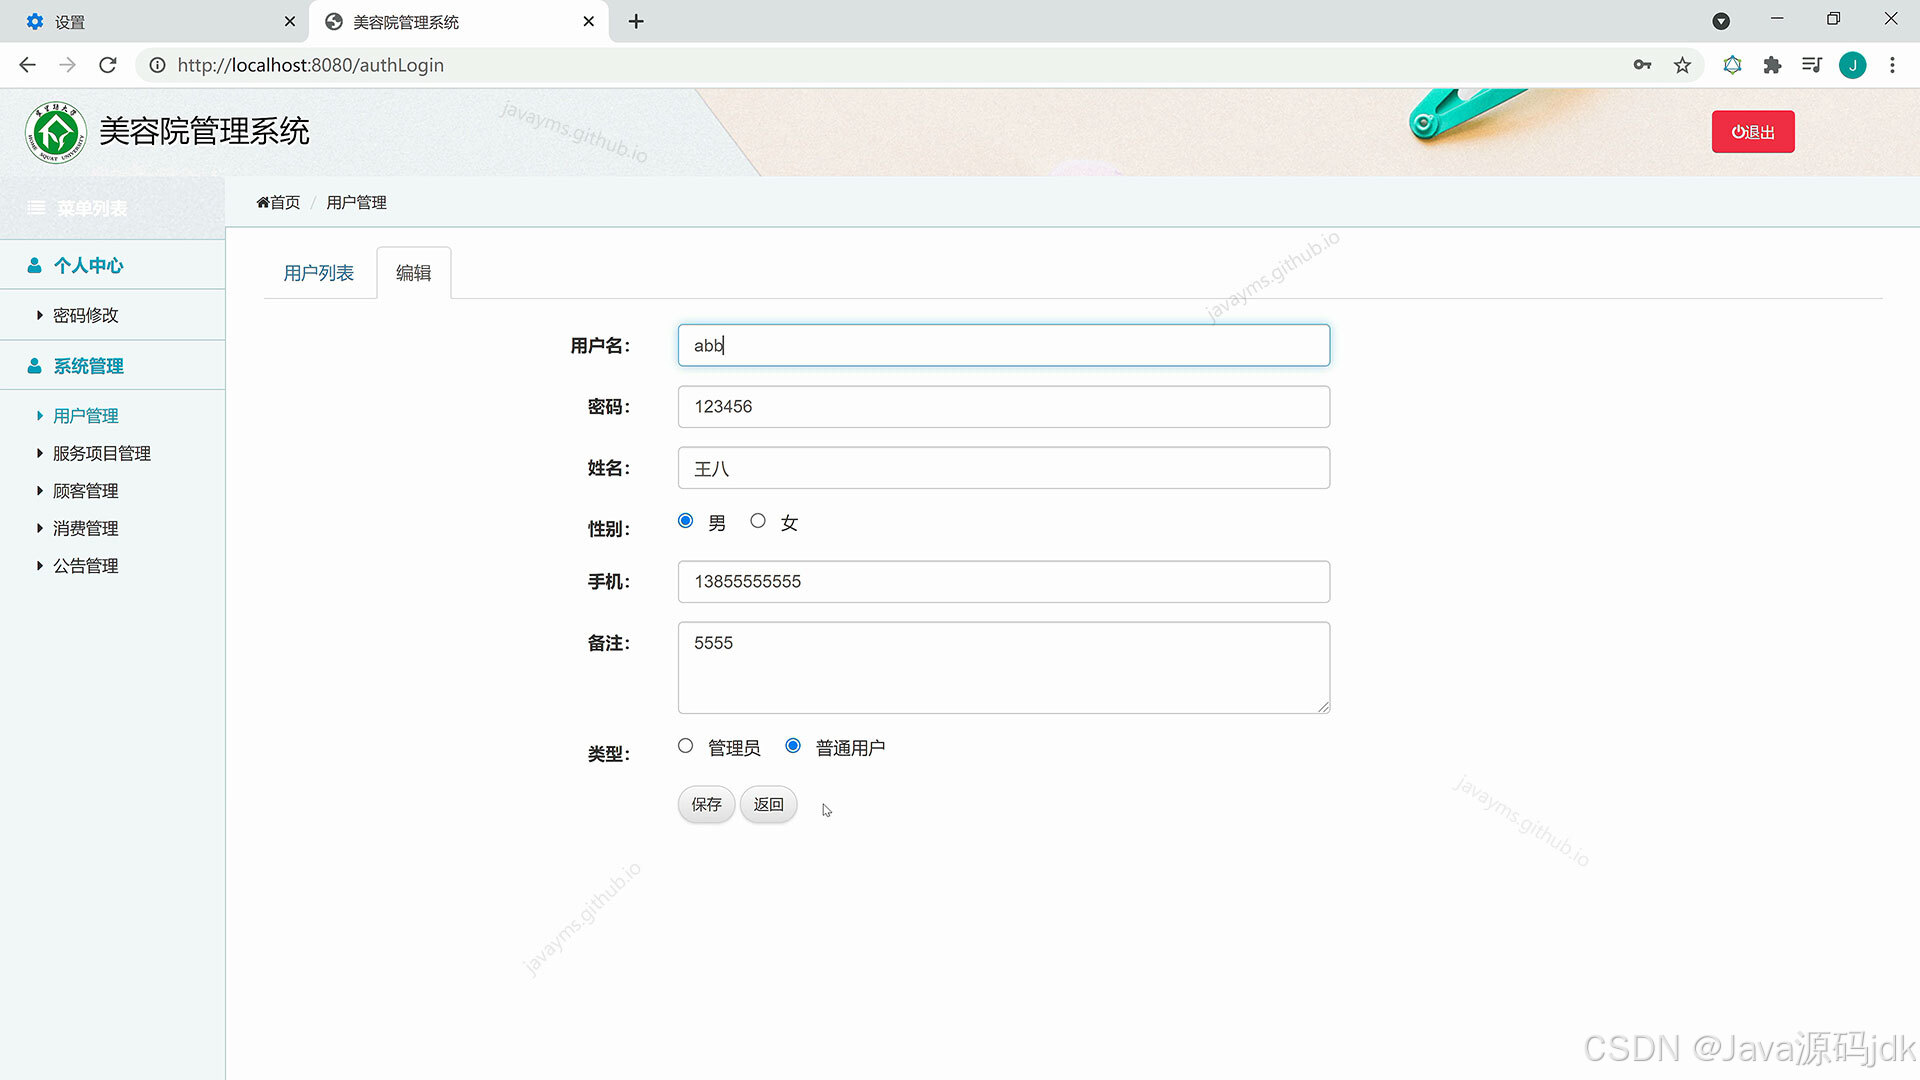
Task: Click the tab search dropdown circle icon
Action: (1721, 21)
